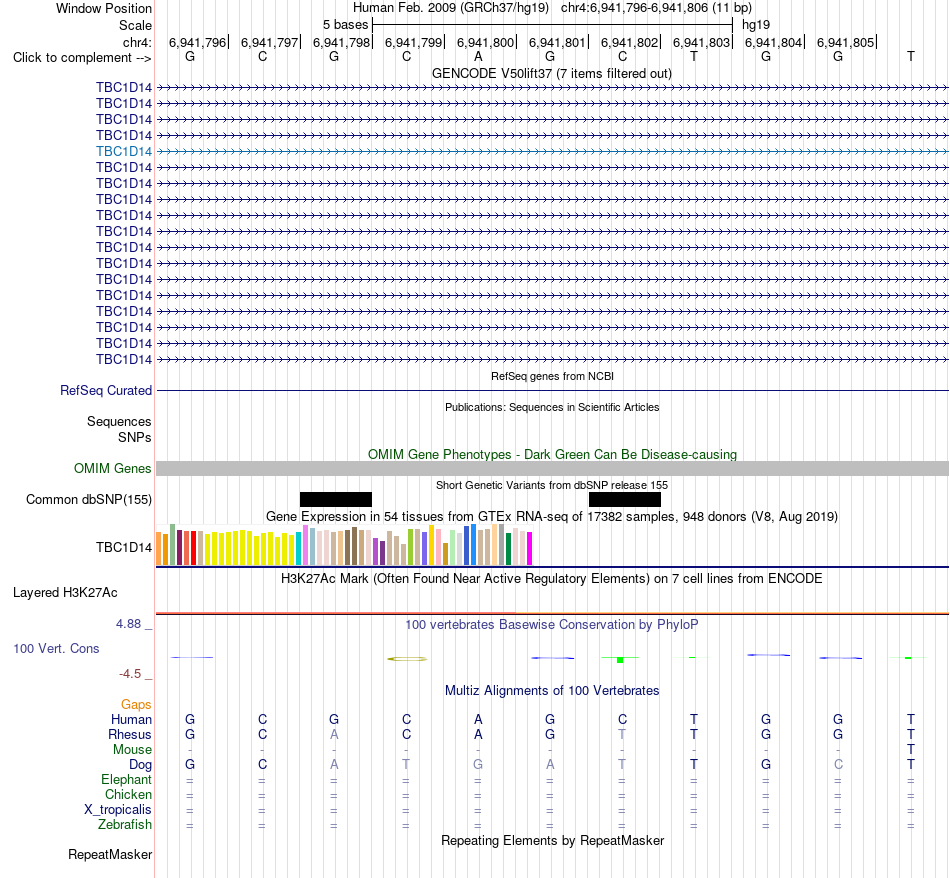
Task: Click the 'Window Position' label
Action: [104, 8]
